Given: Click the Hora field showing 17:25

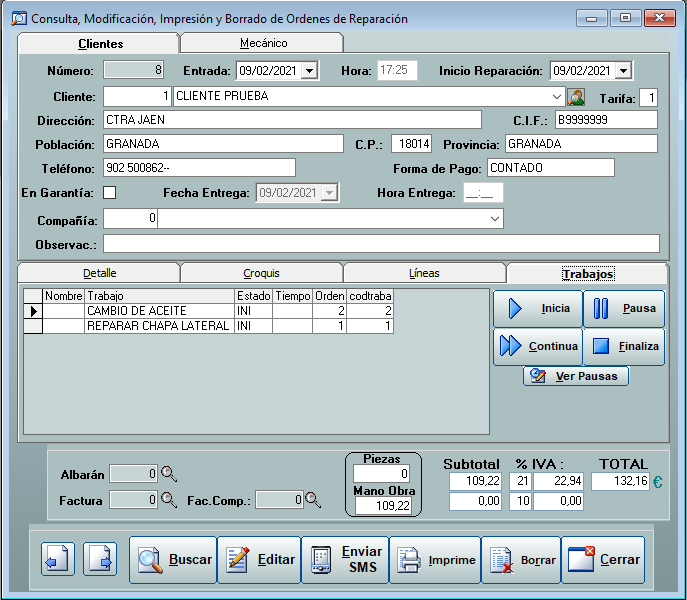Looking at the screenshot, I should tap(397, 71).
